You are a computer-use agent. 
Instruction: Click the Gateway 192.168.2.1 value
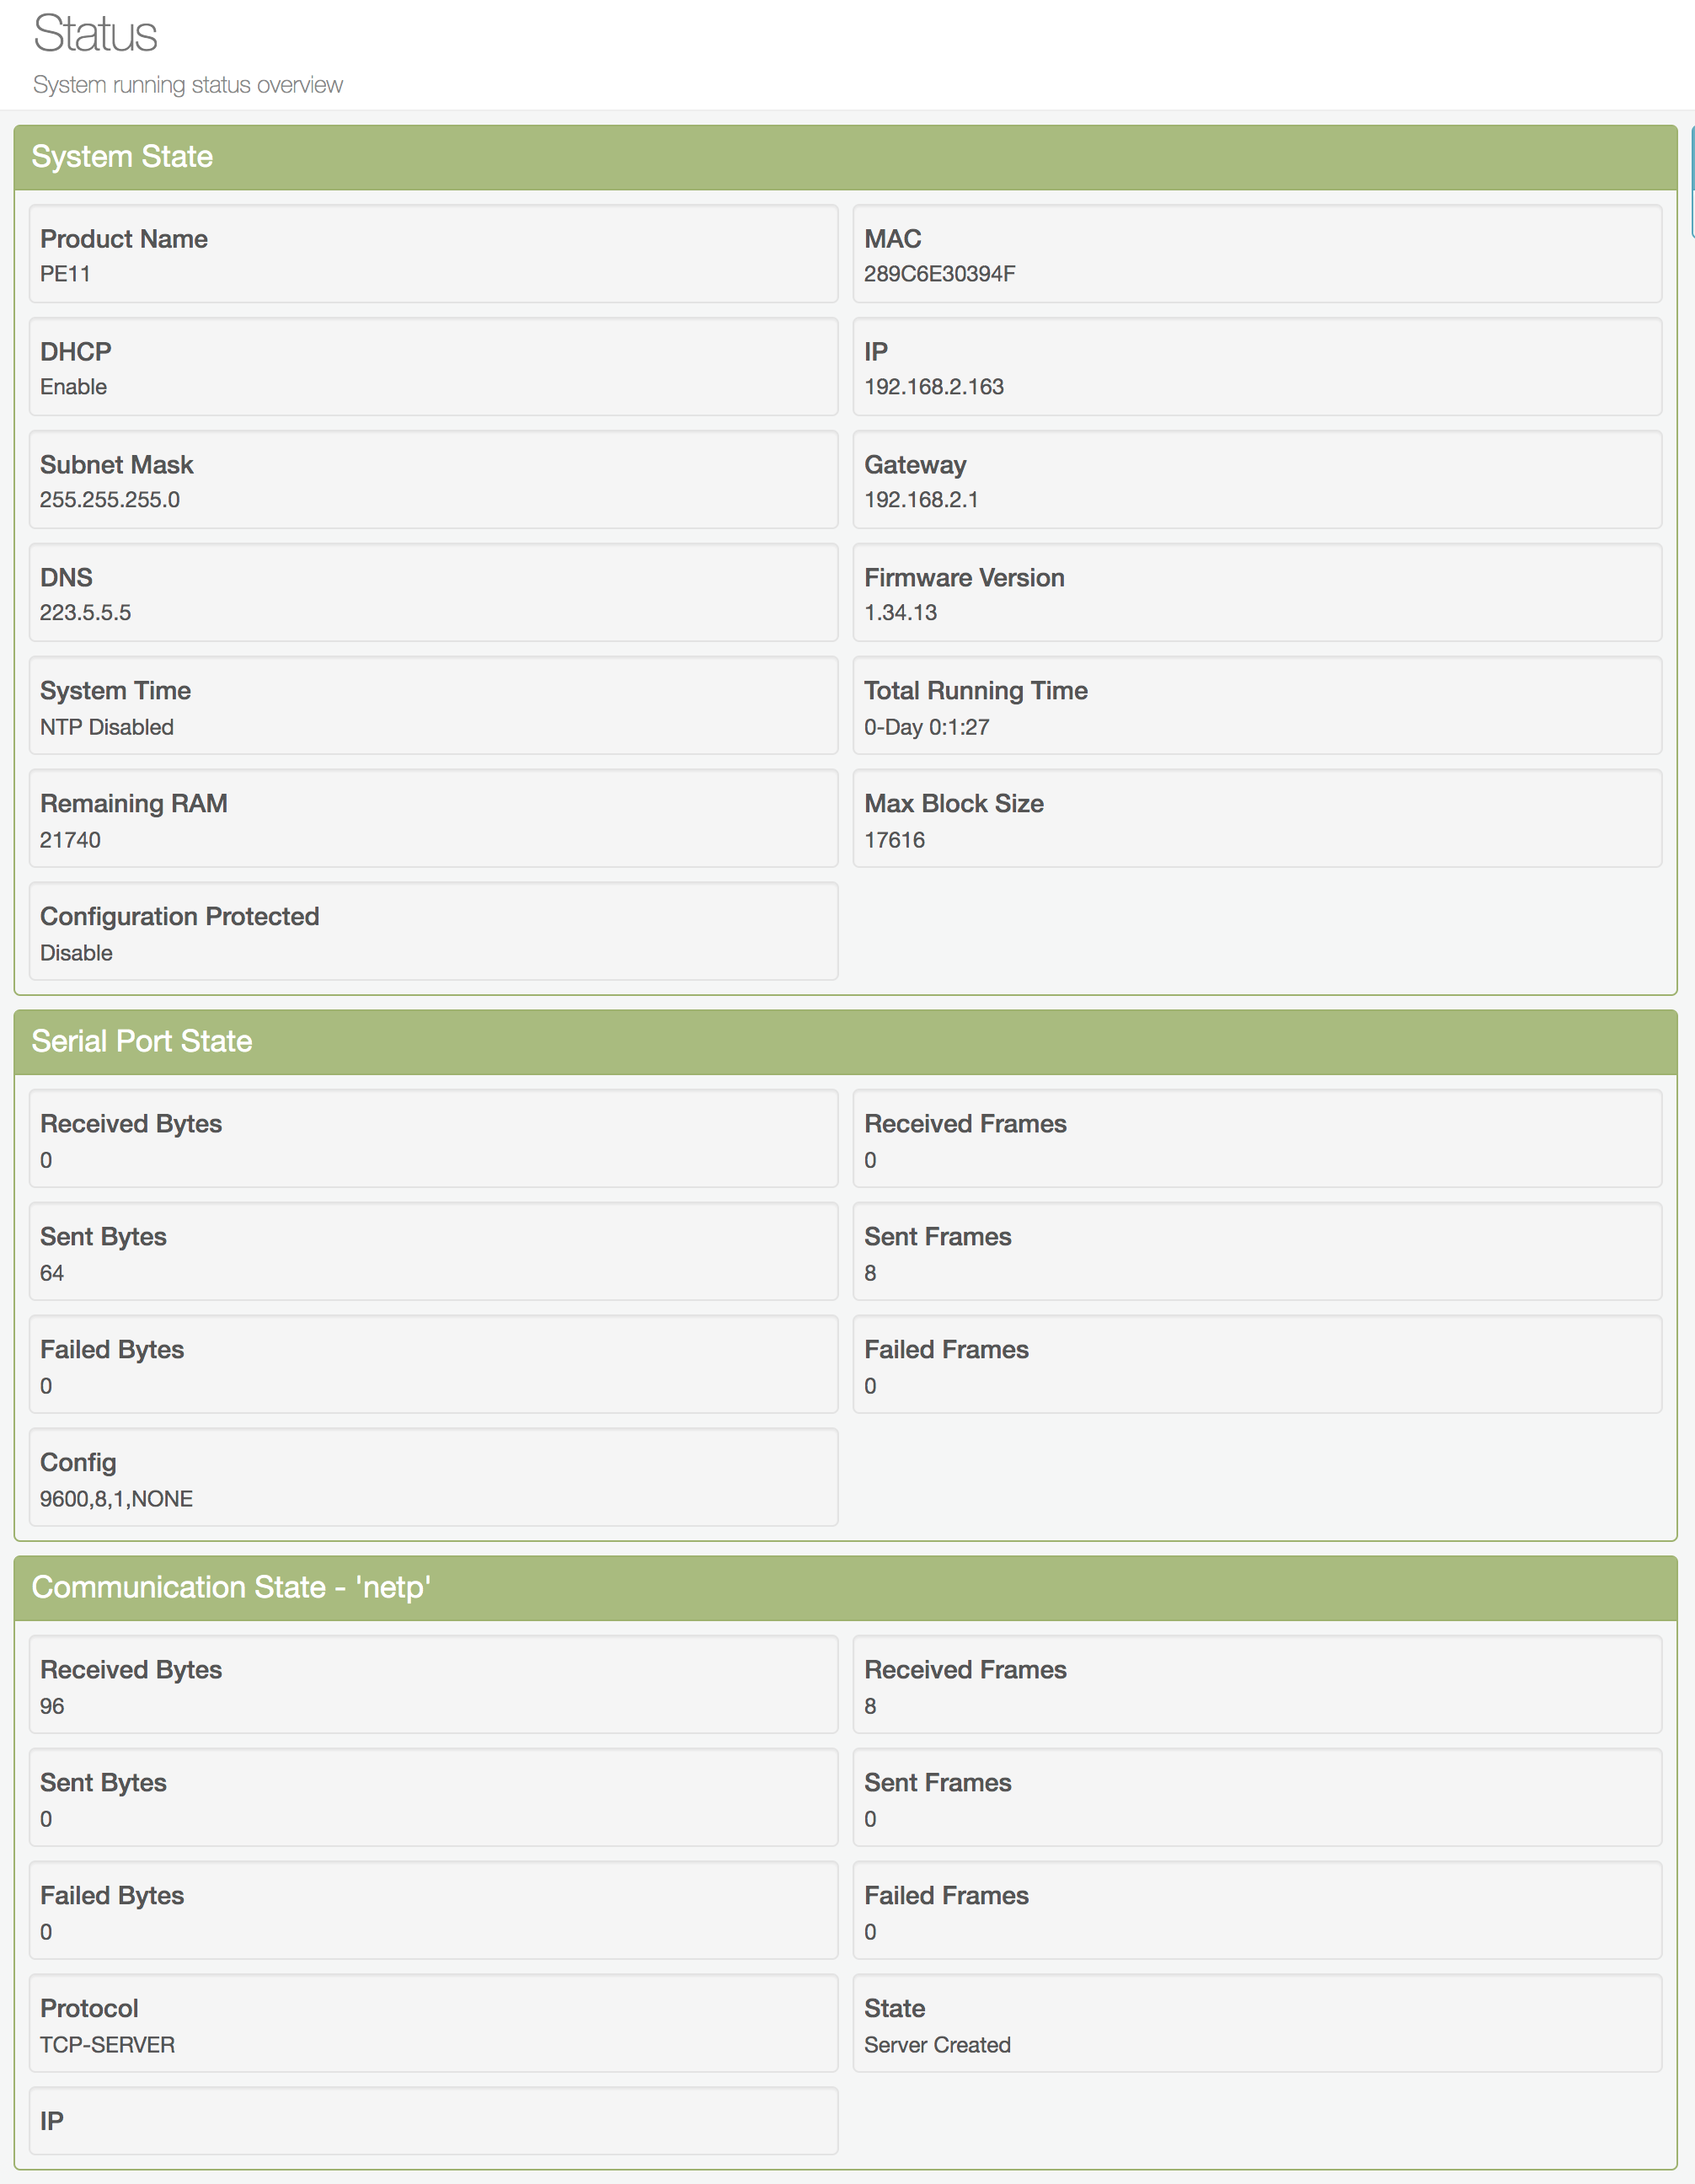coord(921,500)
